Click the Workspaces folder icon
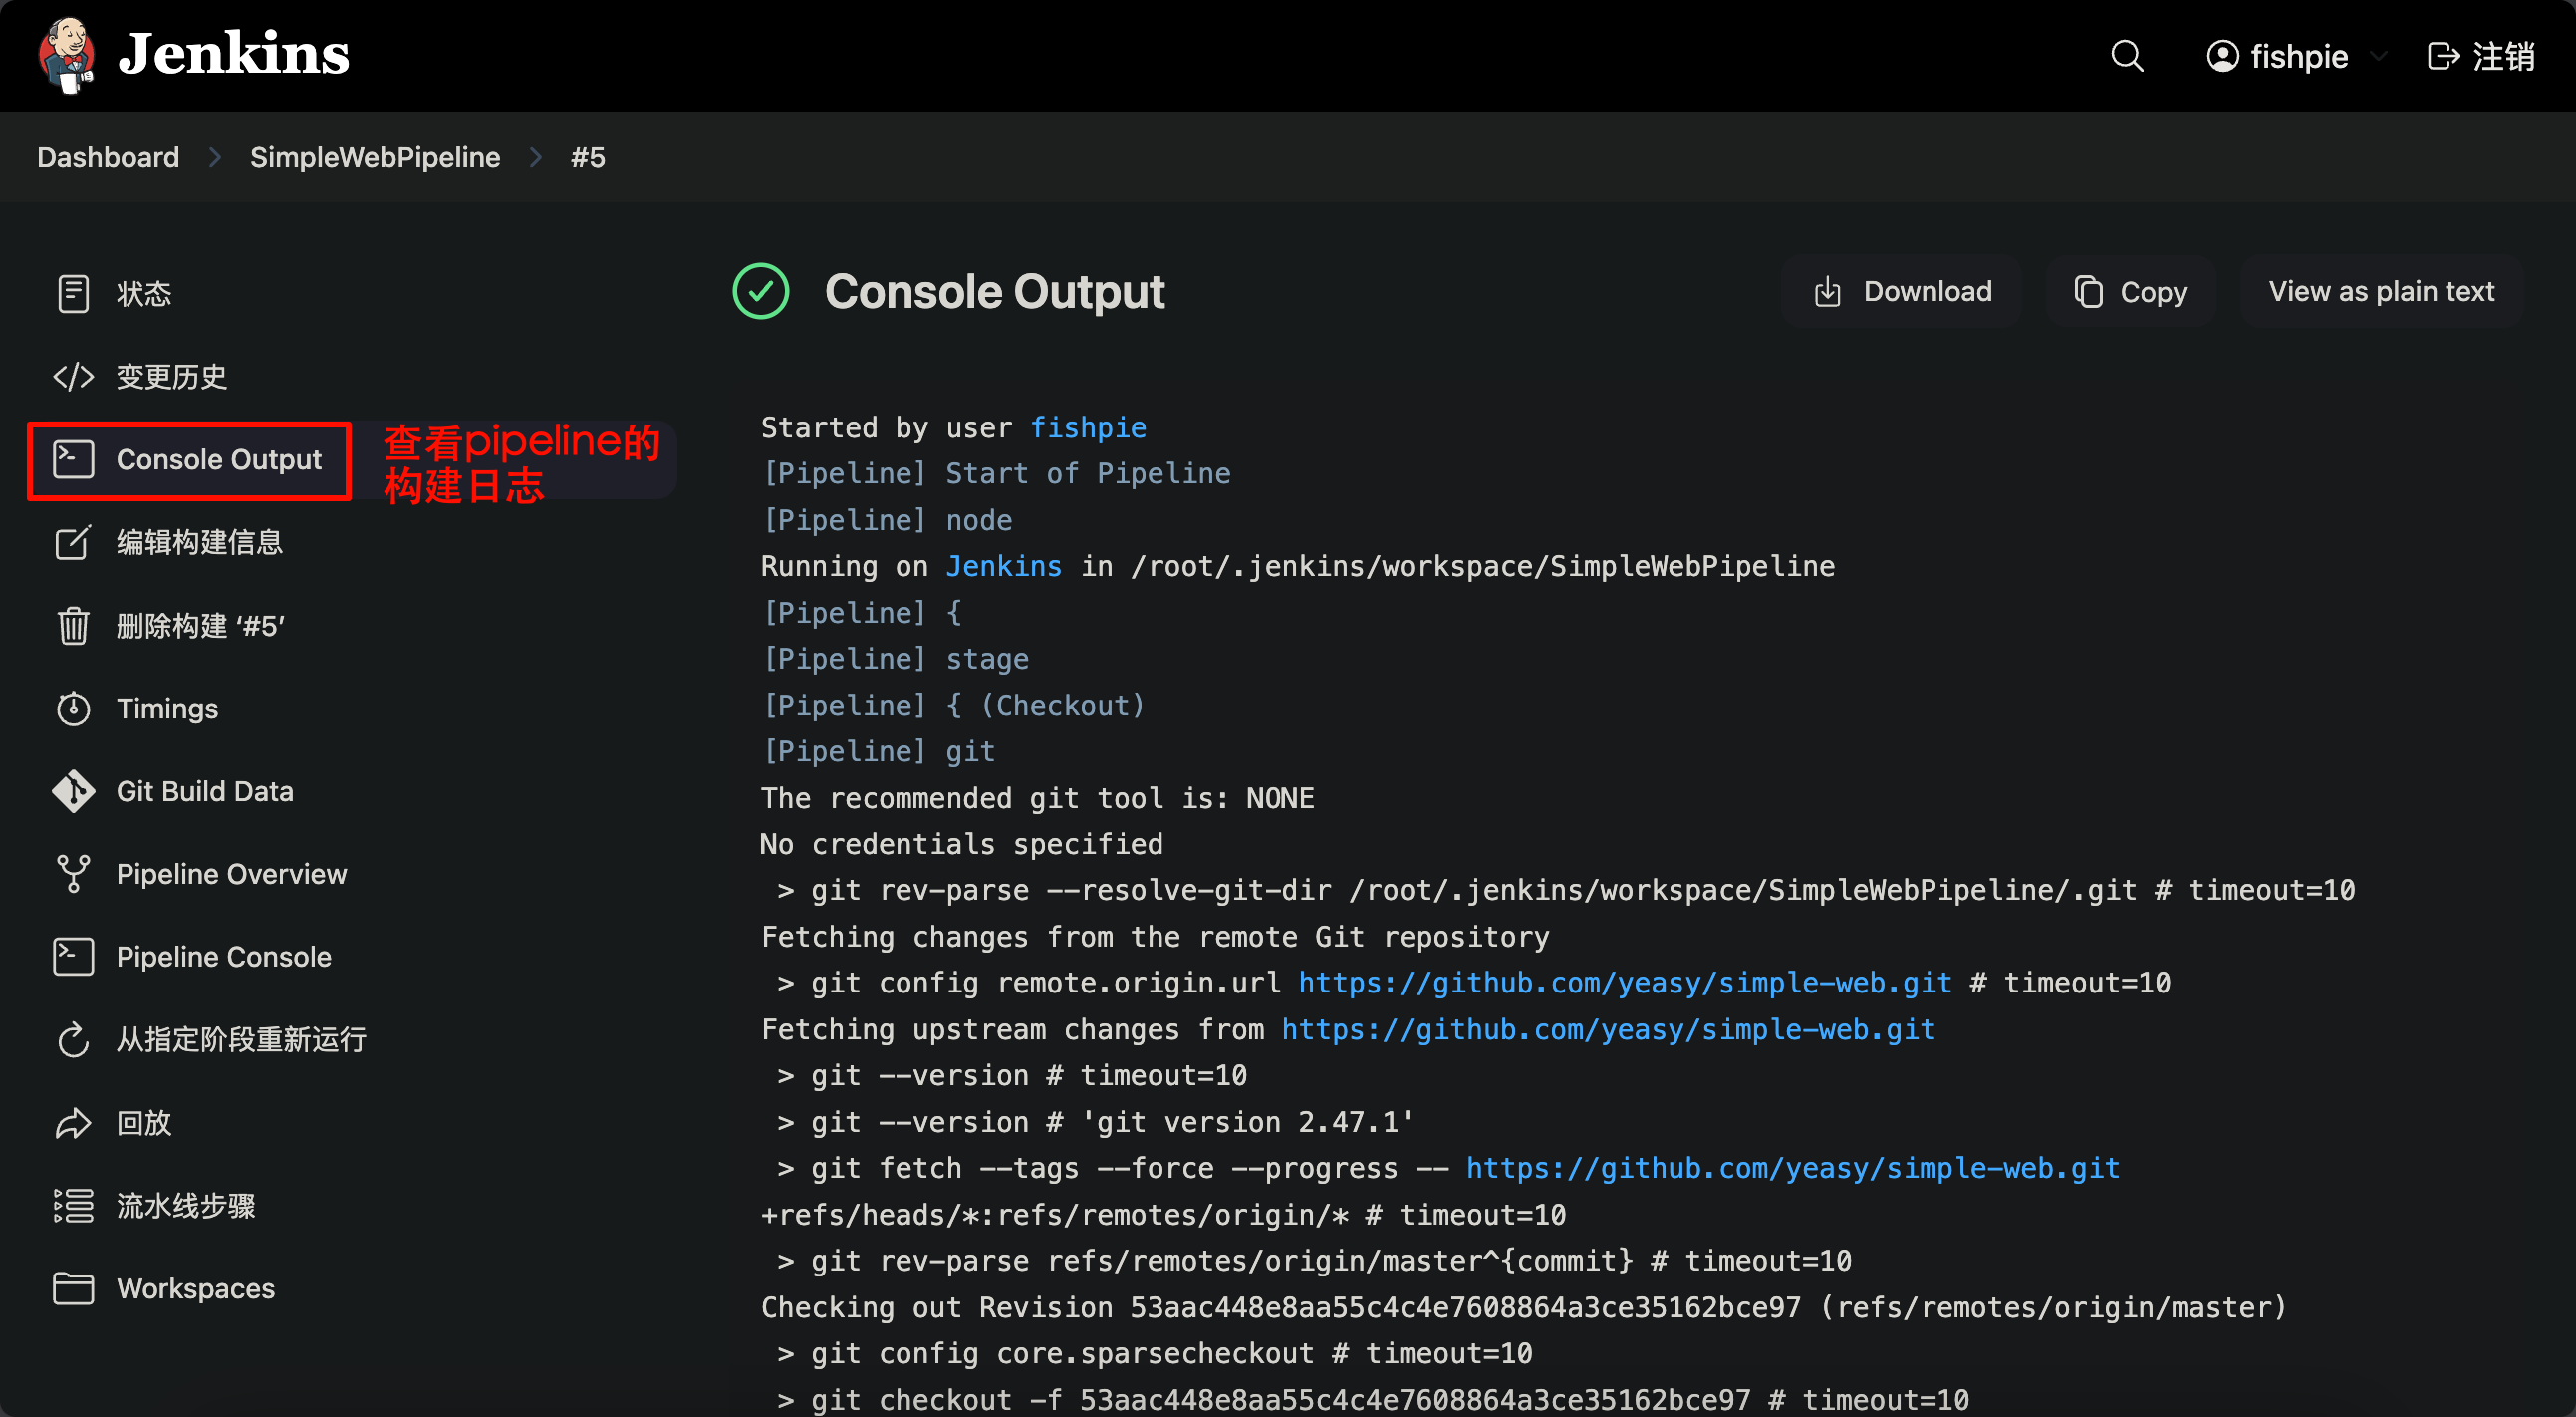This screenshot has height=1417, width=2576. click(73, 1288)
